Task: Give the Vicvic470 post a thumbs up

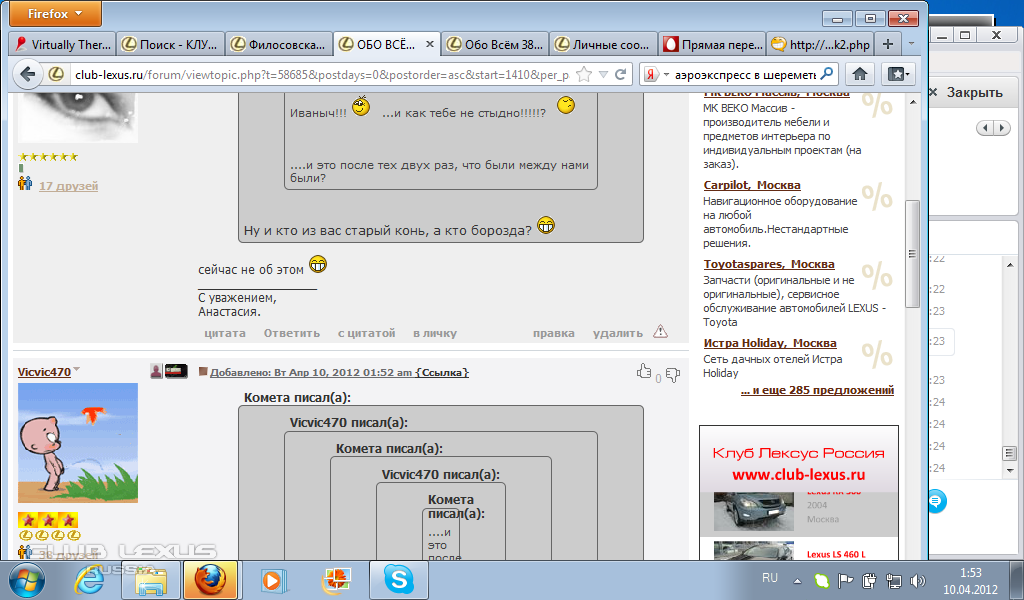Action: [644, 372]
